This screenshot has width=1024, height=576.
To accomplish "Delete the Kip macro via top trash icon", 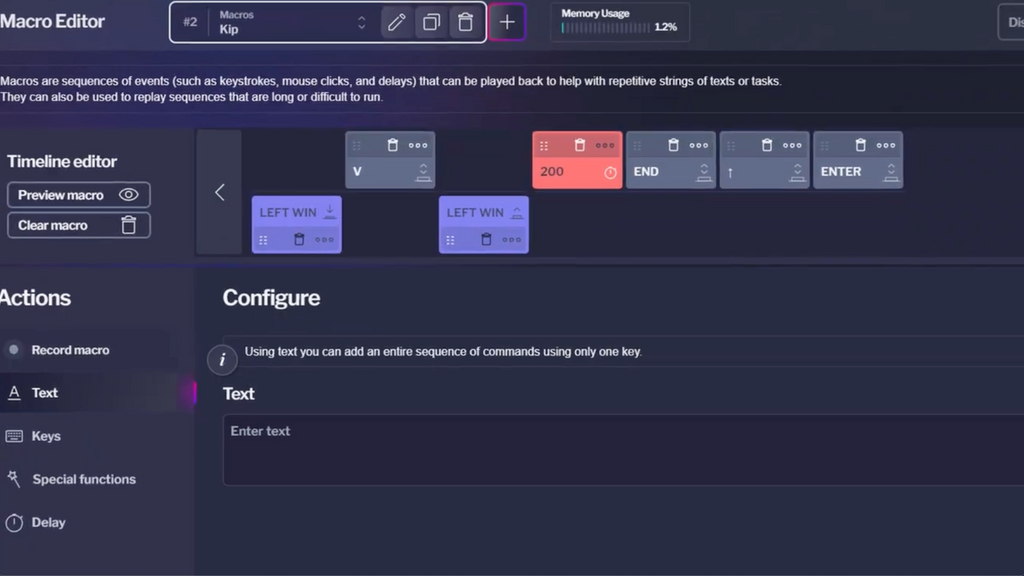I will 465,22.
